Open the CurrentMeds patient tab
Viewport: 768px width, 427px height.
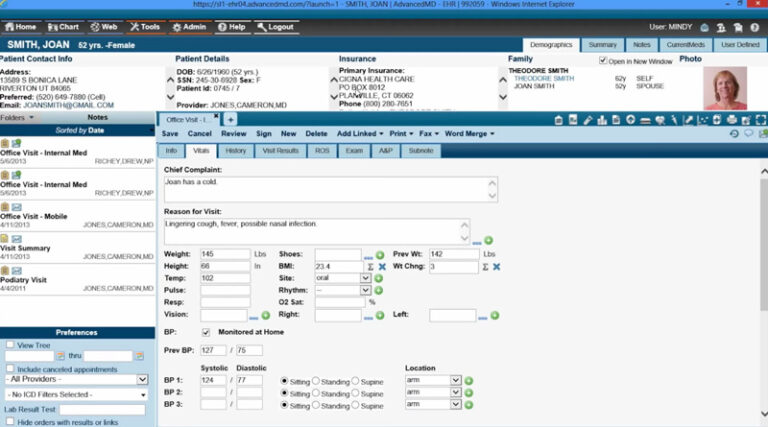coord(685,45)
